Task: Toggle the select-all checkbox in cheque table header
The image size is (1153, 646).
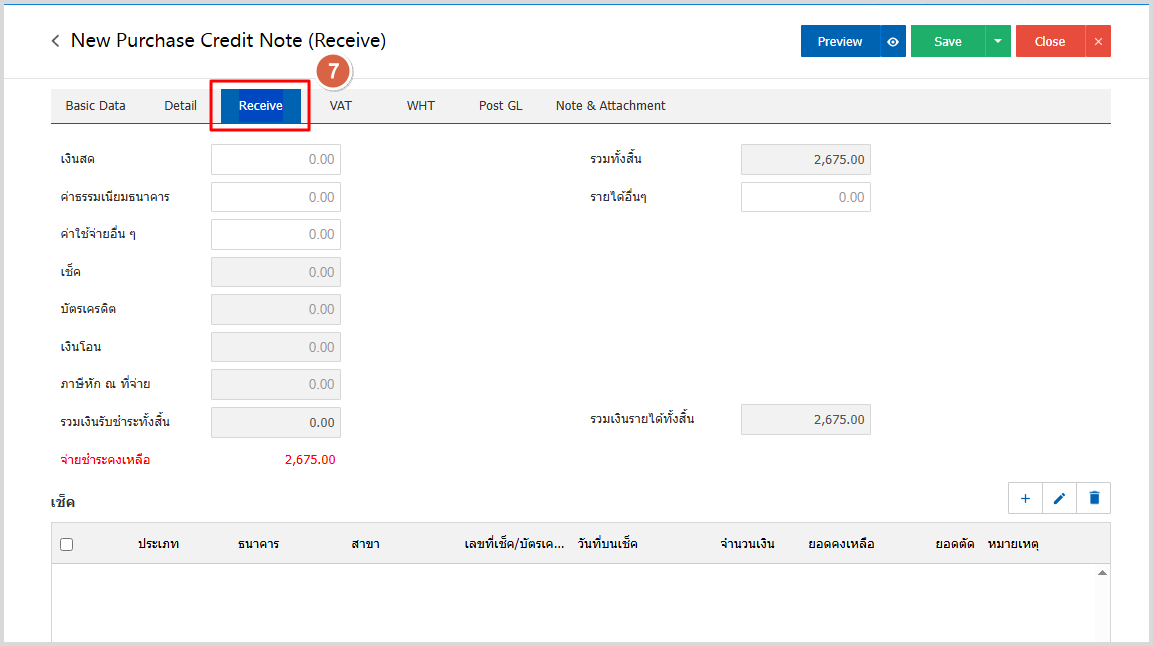Action: tap(67, 544)
